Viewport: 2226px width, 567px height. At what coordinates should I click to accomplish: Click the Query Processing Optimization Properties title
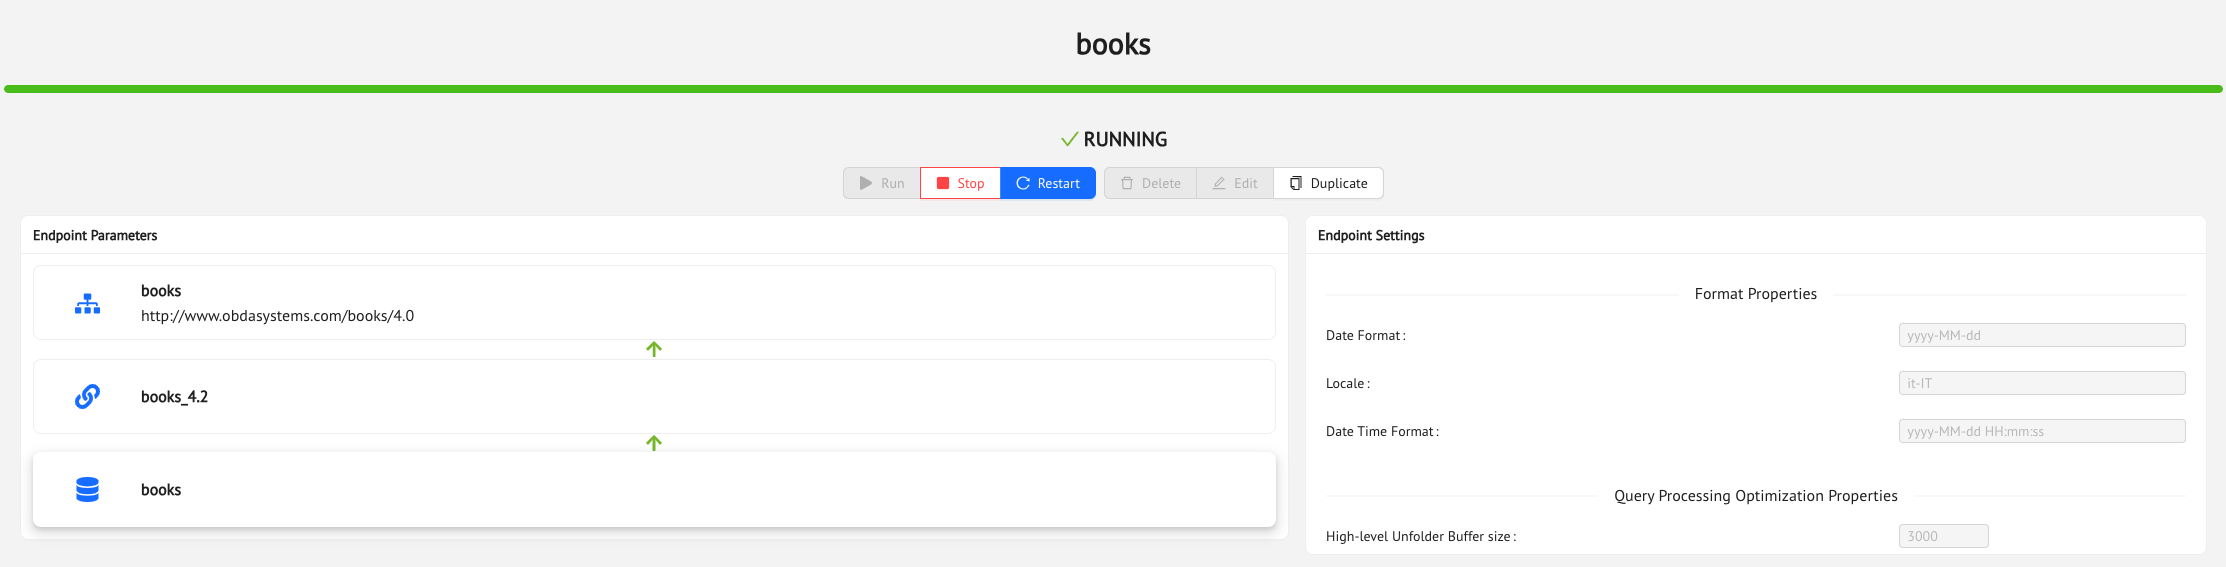pos(1756,496)
